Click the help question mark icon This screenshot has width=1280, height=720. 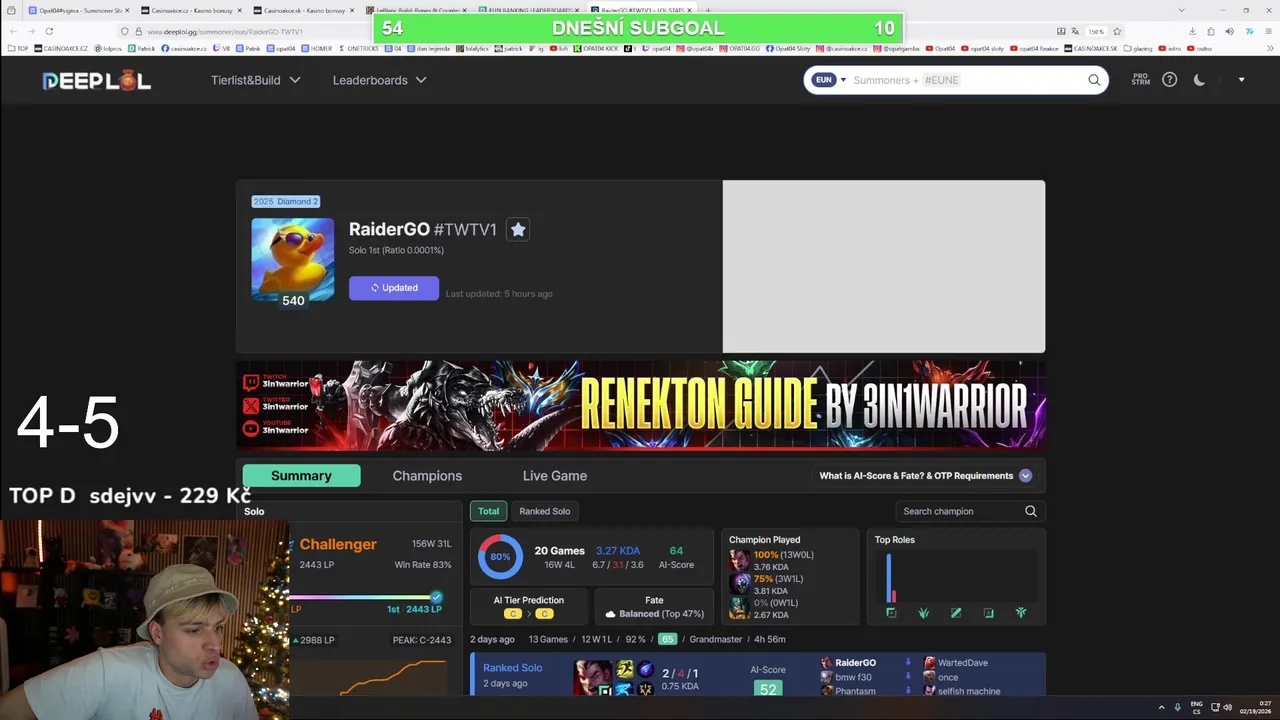coord(1170,80)
